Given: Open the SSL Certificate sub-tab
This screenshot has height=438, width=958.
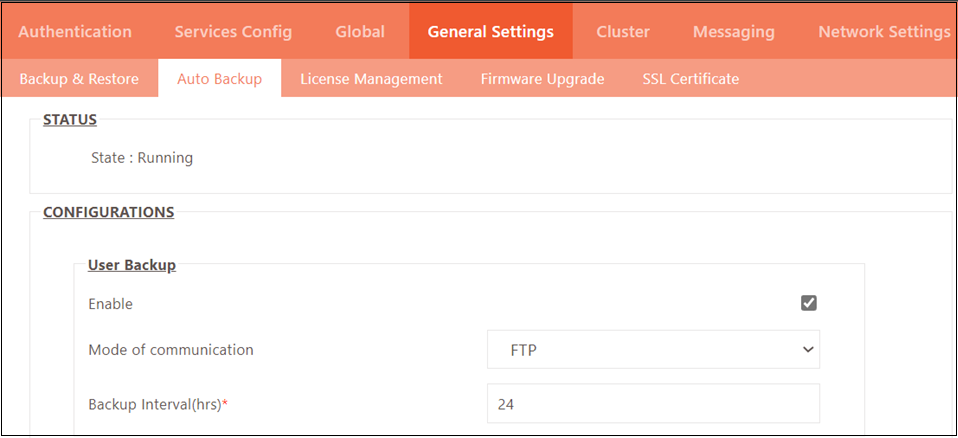Looking at the screenshot, I should pyautogui.click(x=691, y=79).
